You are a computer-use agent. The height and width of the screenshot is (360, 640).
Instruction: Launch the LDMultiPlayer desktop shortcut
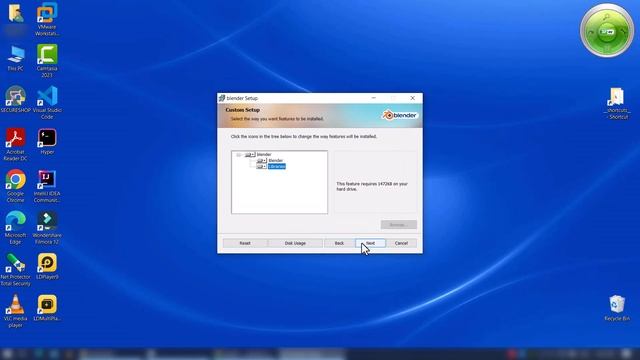point(47,308)
